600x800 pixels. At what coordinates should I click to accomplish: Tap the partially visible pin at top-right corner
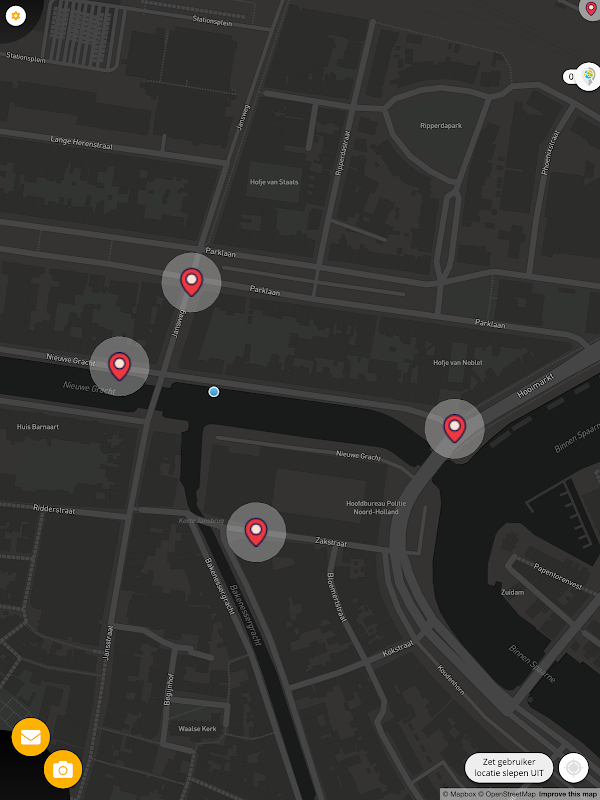click(590, 9)
